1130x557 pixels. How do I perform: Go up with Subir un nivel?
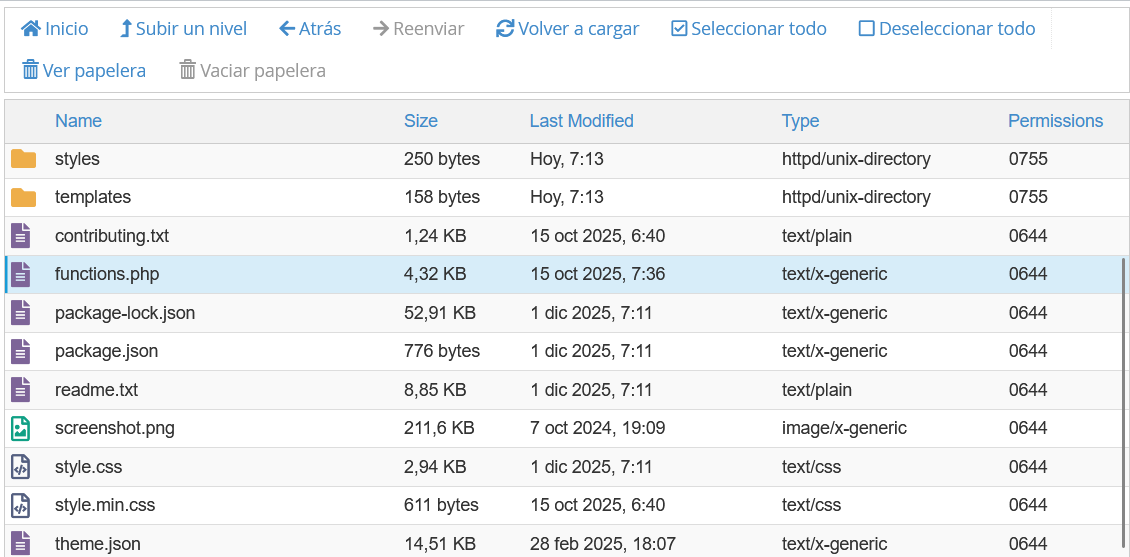(x=183, y=29)
